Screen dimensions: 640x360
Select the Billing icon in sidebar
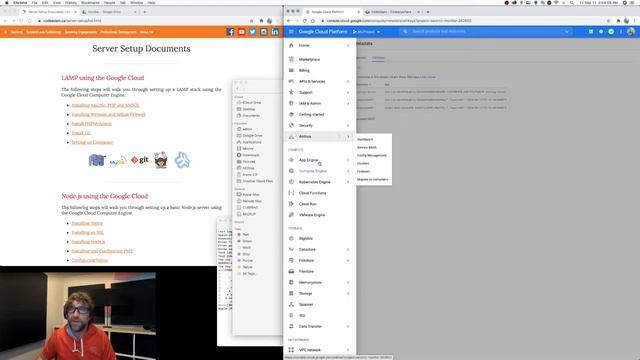(x=291, y=70)
